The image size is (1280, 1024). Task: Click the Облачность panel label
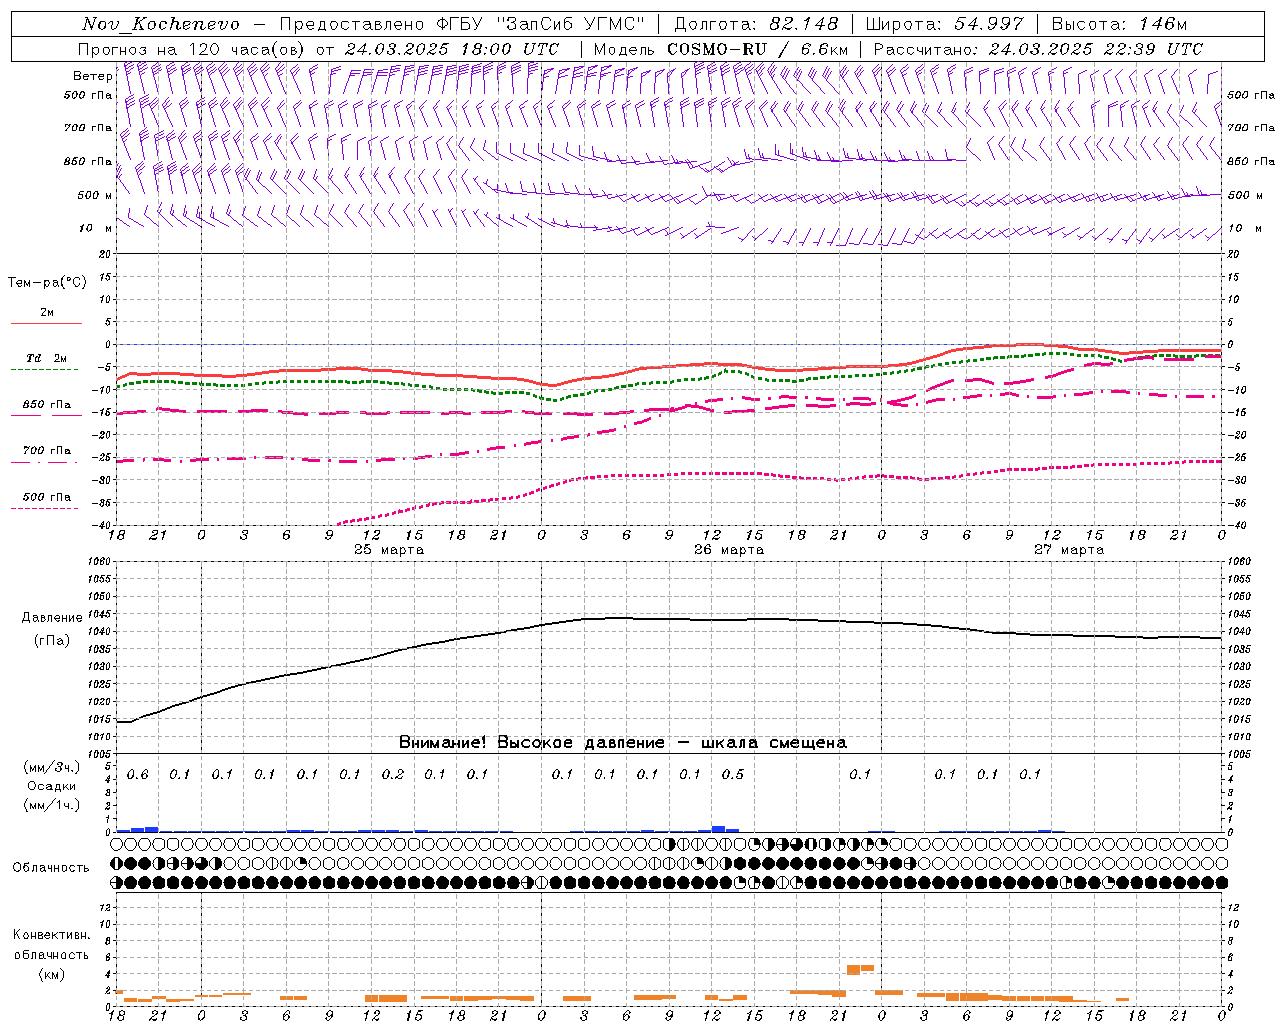click(x=51, y=868)
